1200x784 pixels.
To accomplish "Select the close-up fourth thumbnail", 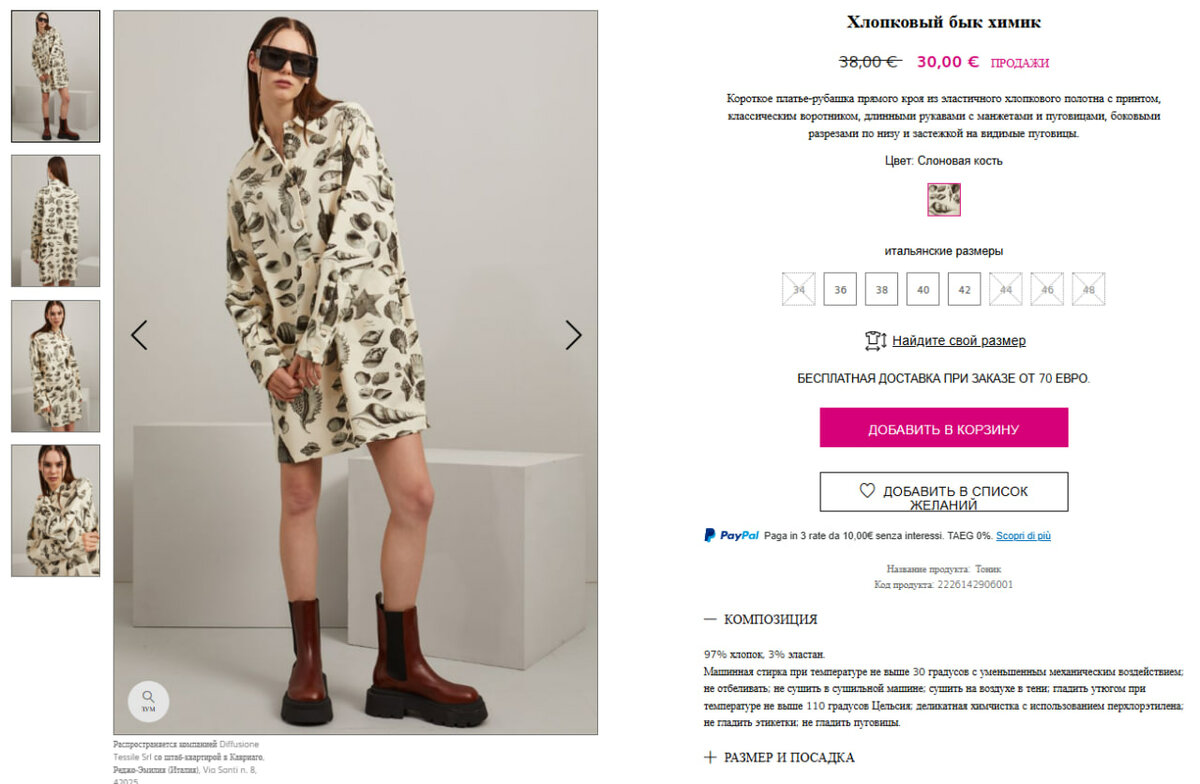I will pos(56,511).
